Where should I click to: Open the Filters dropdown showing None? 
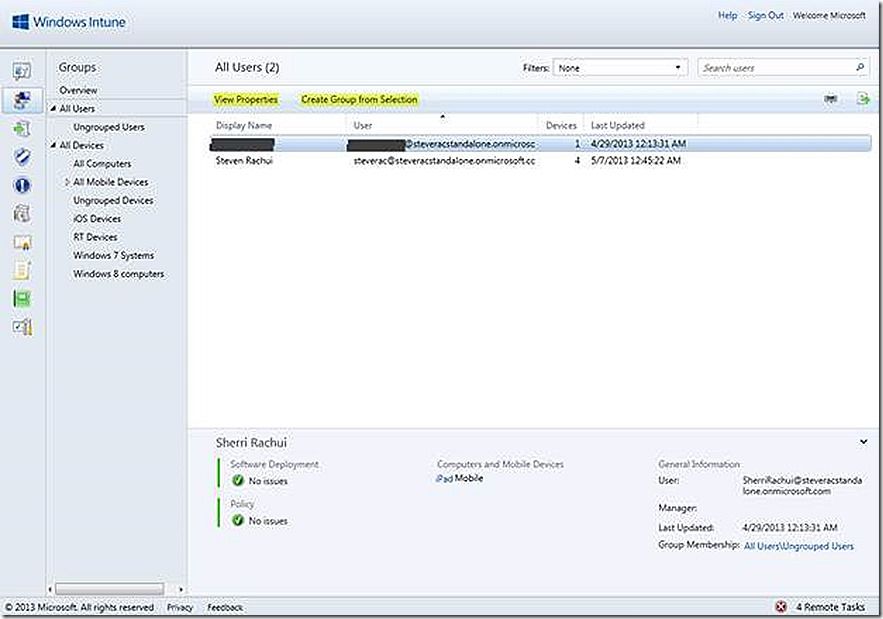(620, 68)
